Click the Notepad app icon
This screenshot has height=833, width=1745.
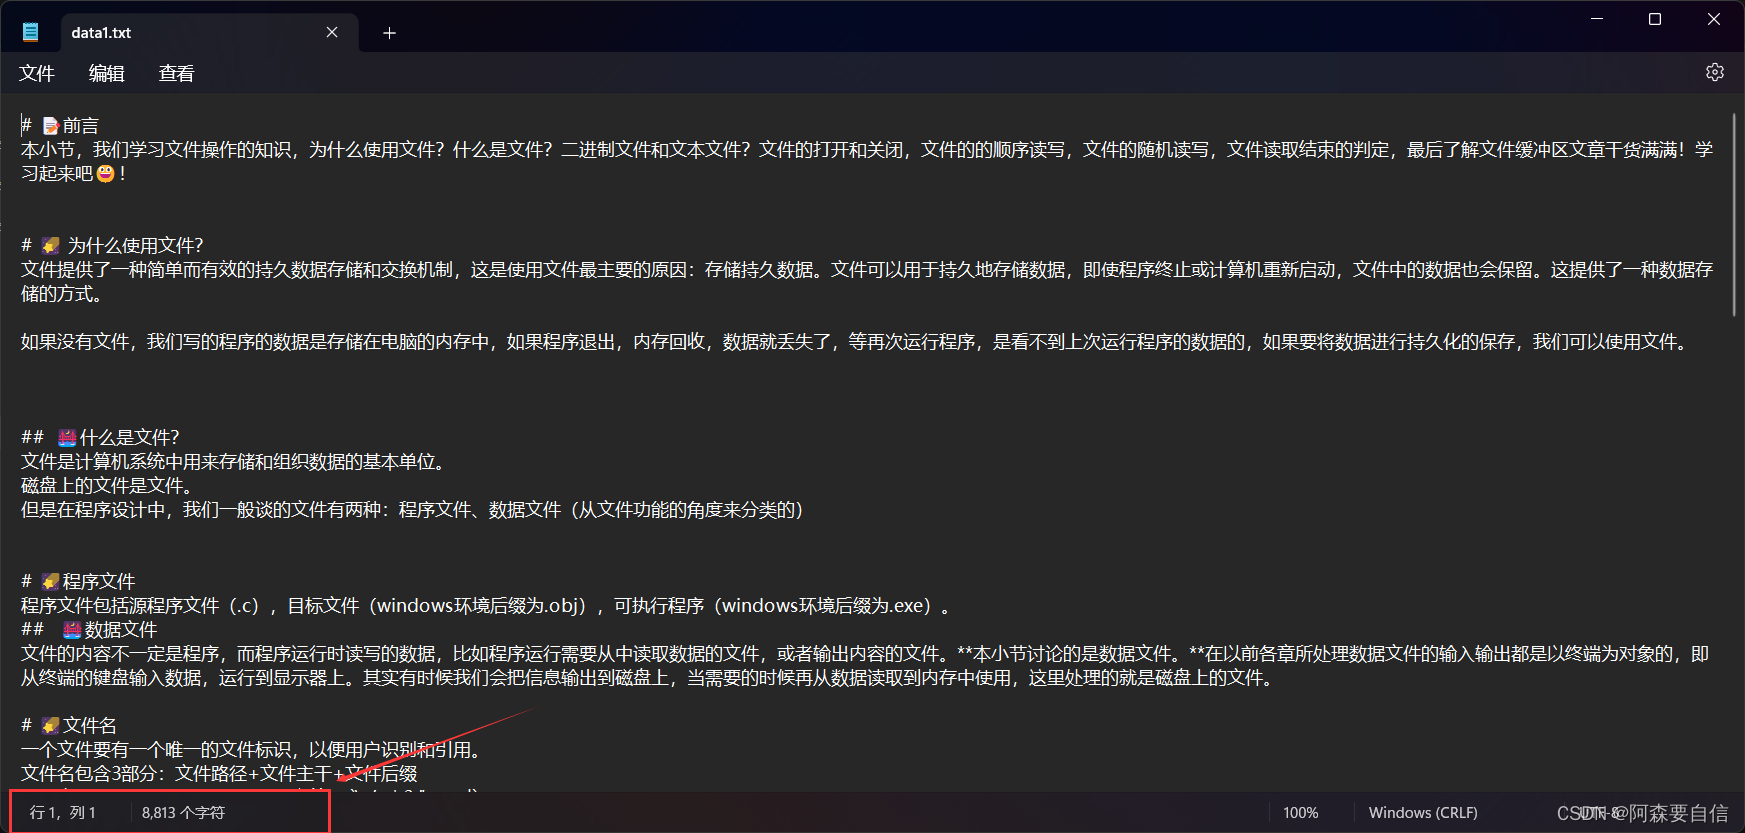tap(31, 32)
